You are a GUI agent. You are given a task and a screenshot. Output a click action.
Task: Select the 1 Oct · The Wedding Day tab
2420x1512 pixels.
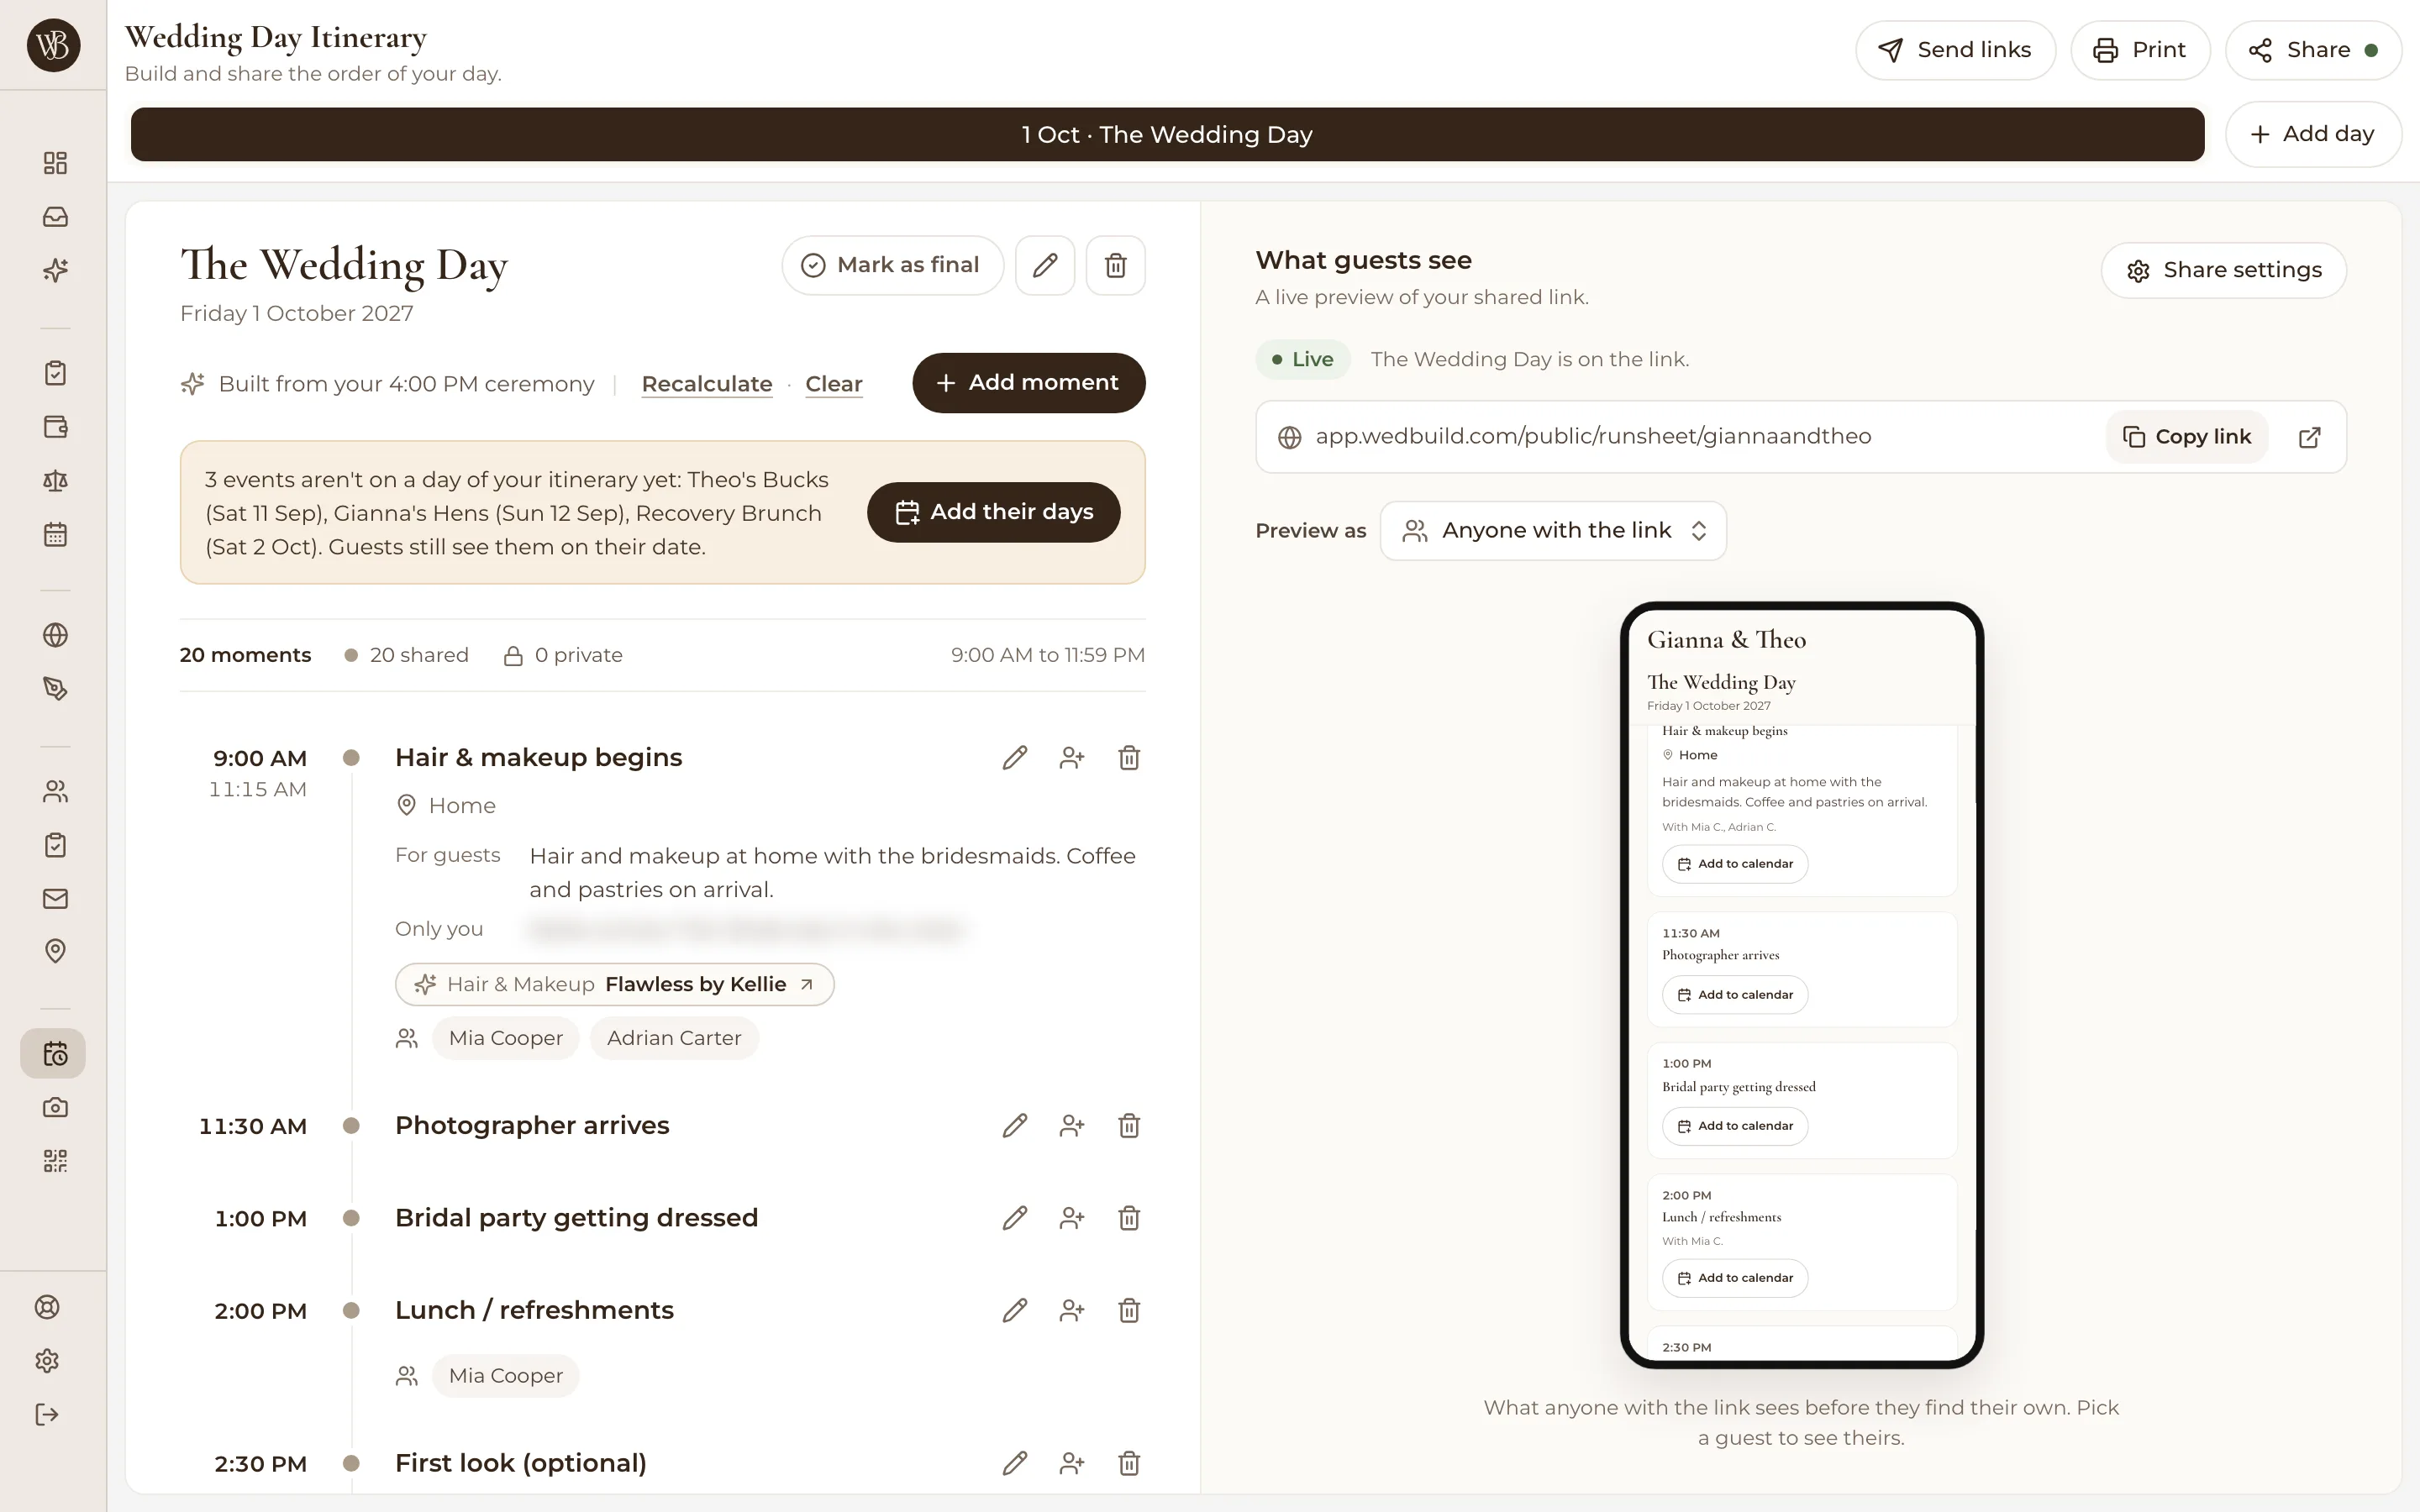coord(1167,134)
